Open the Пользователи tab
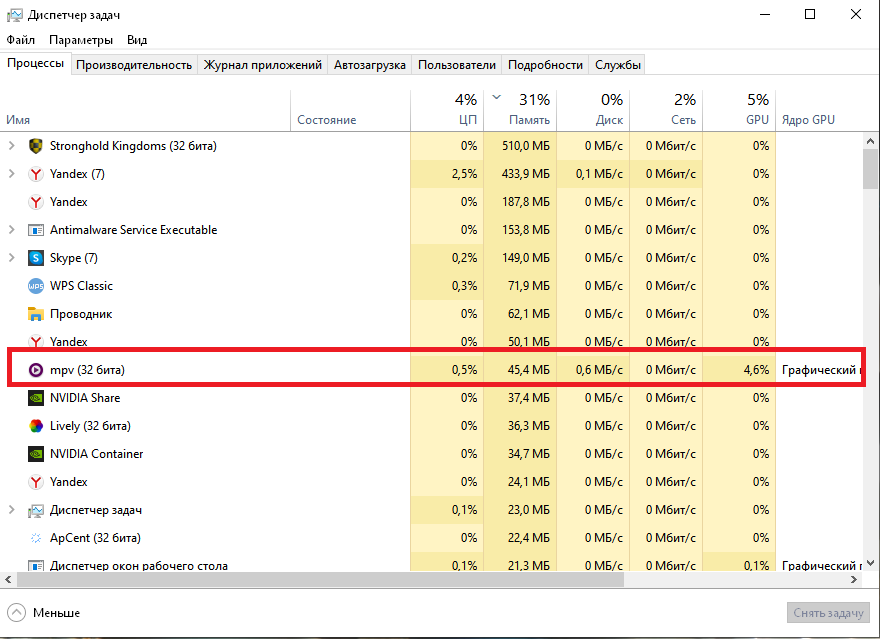This screenshot has height=639, width=880. (x=457, y=65)
